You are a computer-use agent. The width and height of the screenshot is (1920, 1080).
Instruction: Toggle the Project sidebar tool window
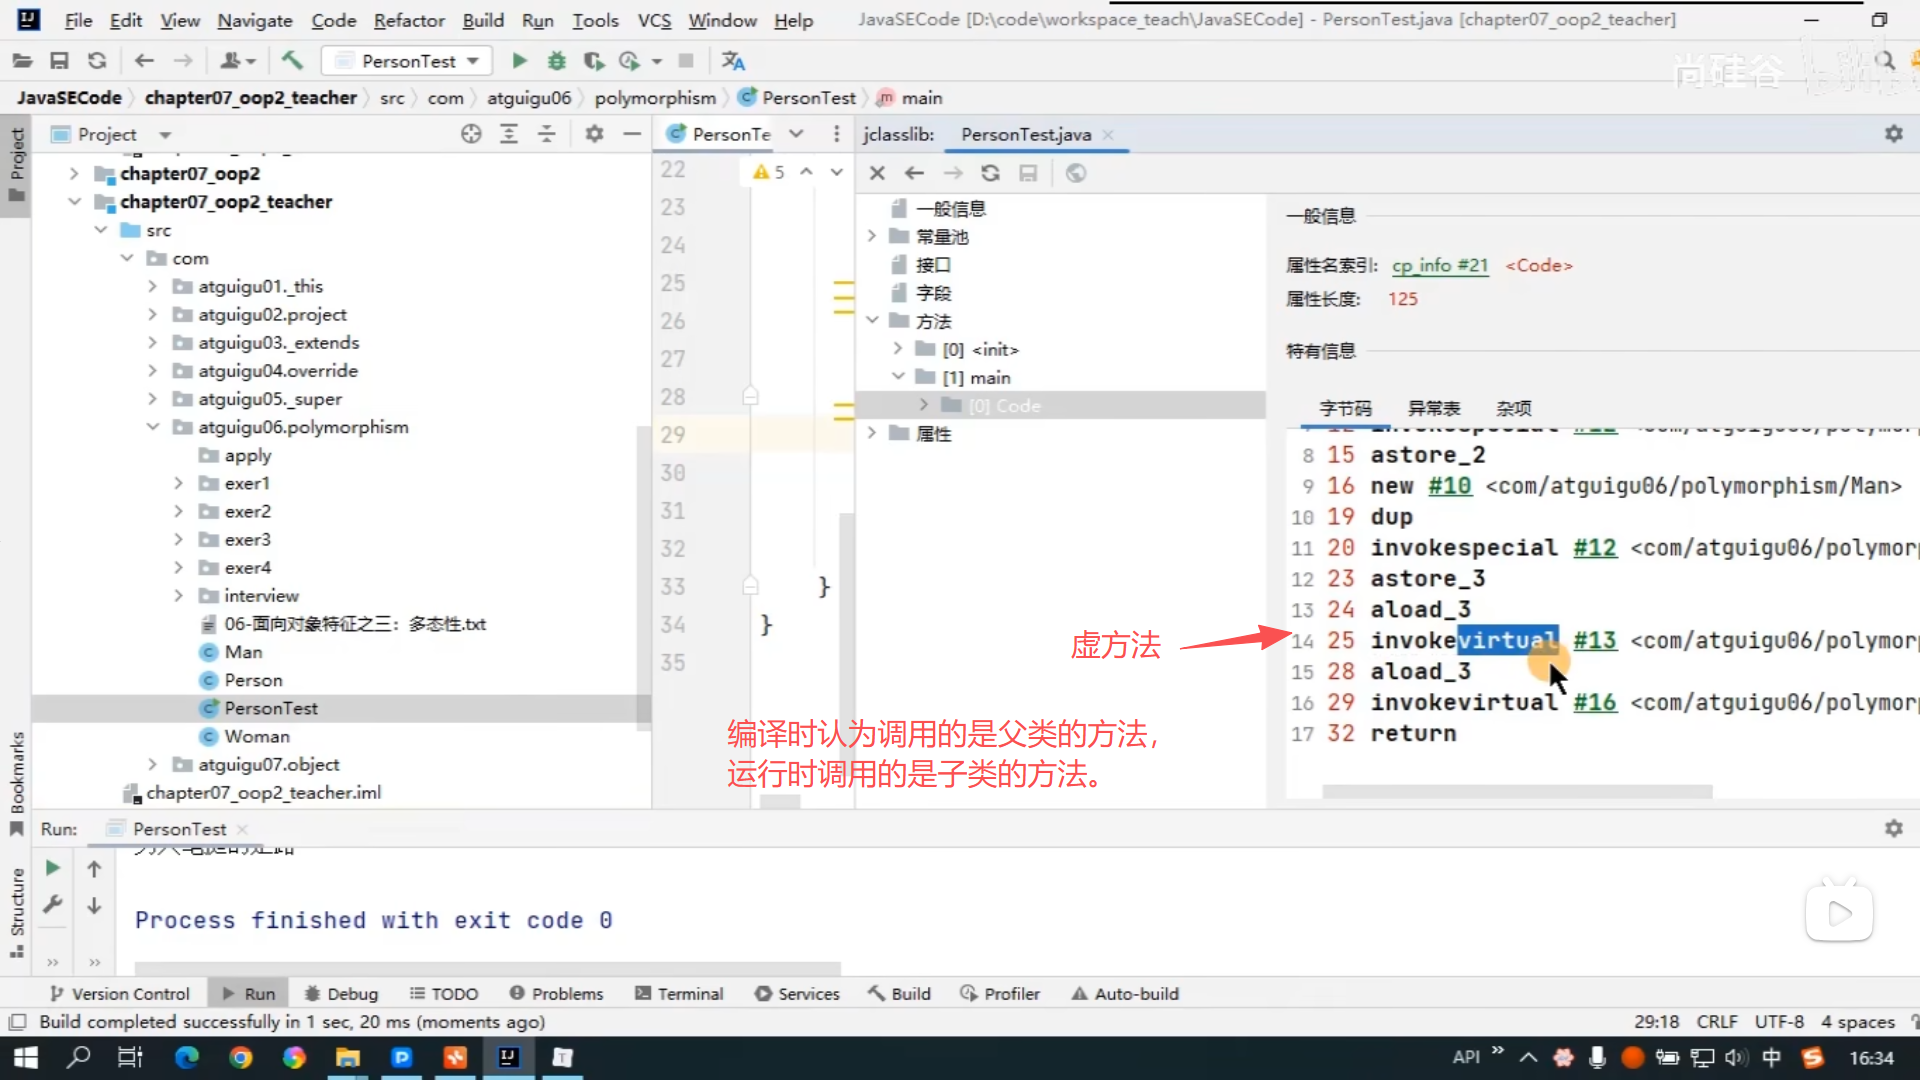17,163
